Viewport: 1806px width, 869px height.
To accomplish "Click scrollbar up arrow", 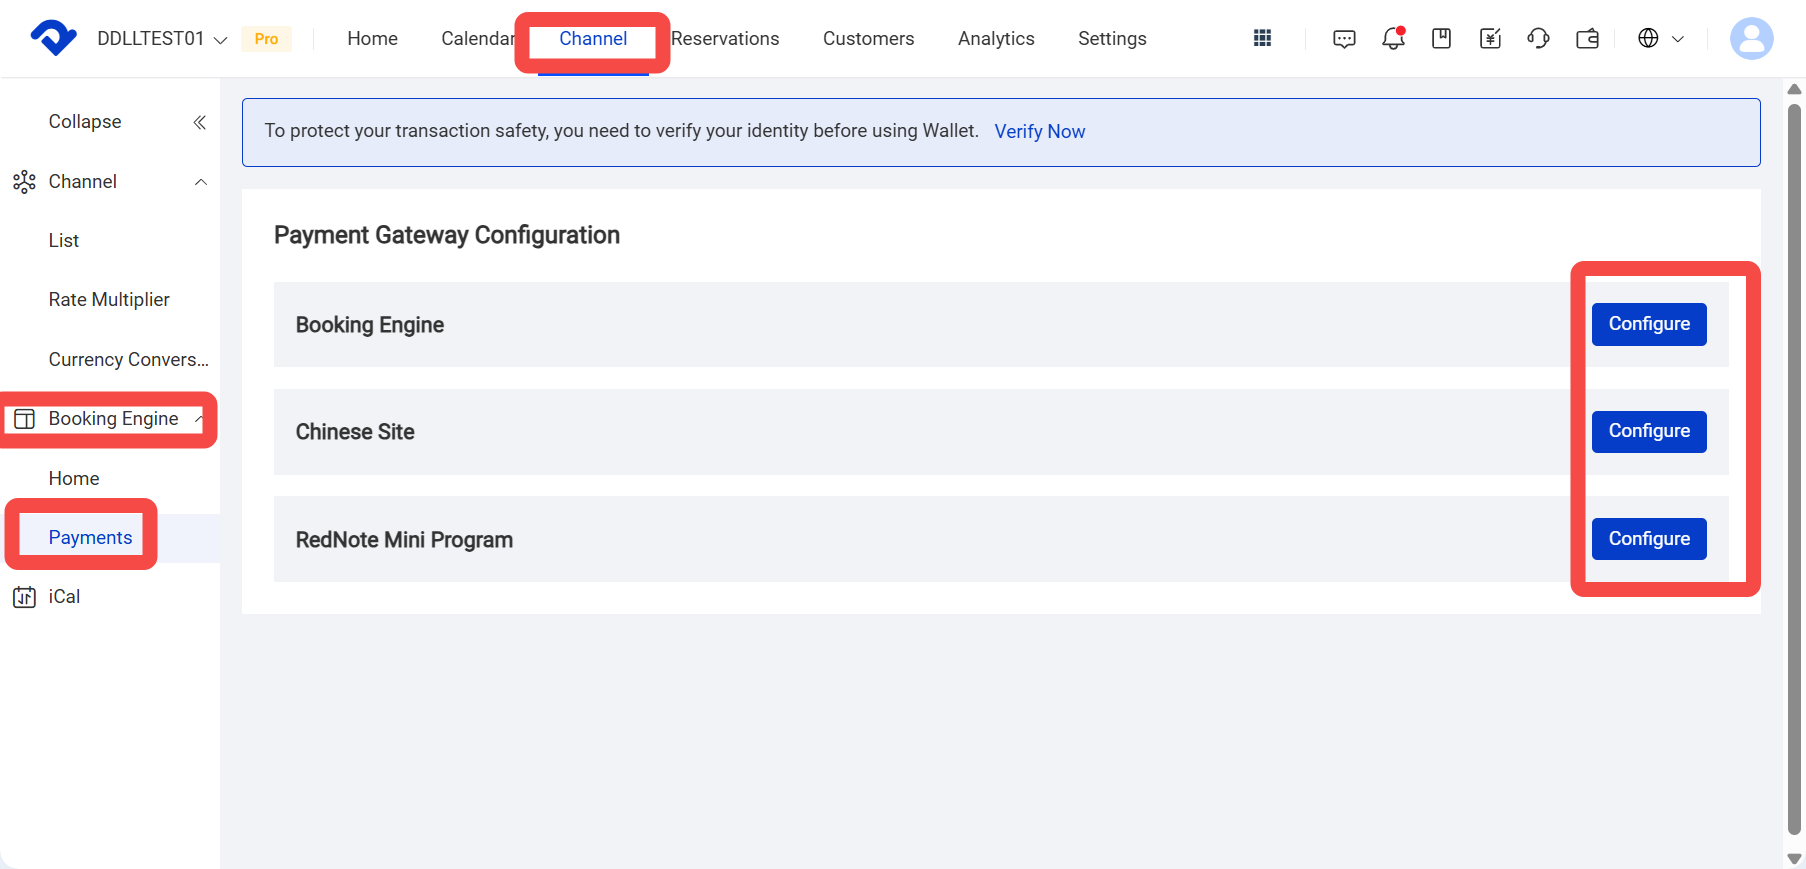I will pyautogui.click(x=1794, y=89).
